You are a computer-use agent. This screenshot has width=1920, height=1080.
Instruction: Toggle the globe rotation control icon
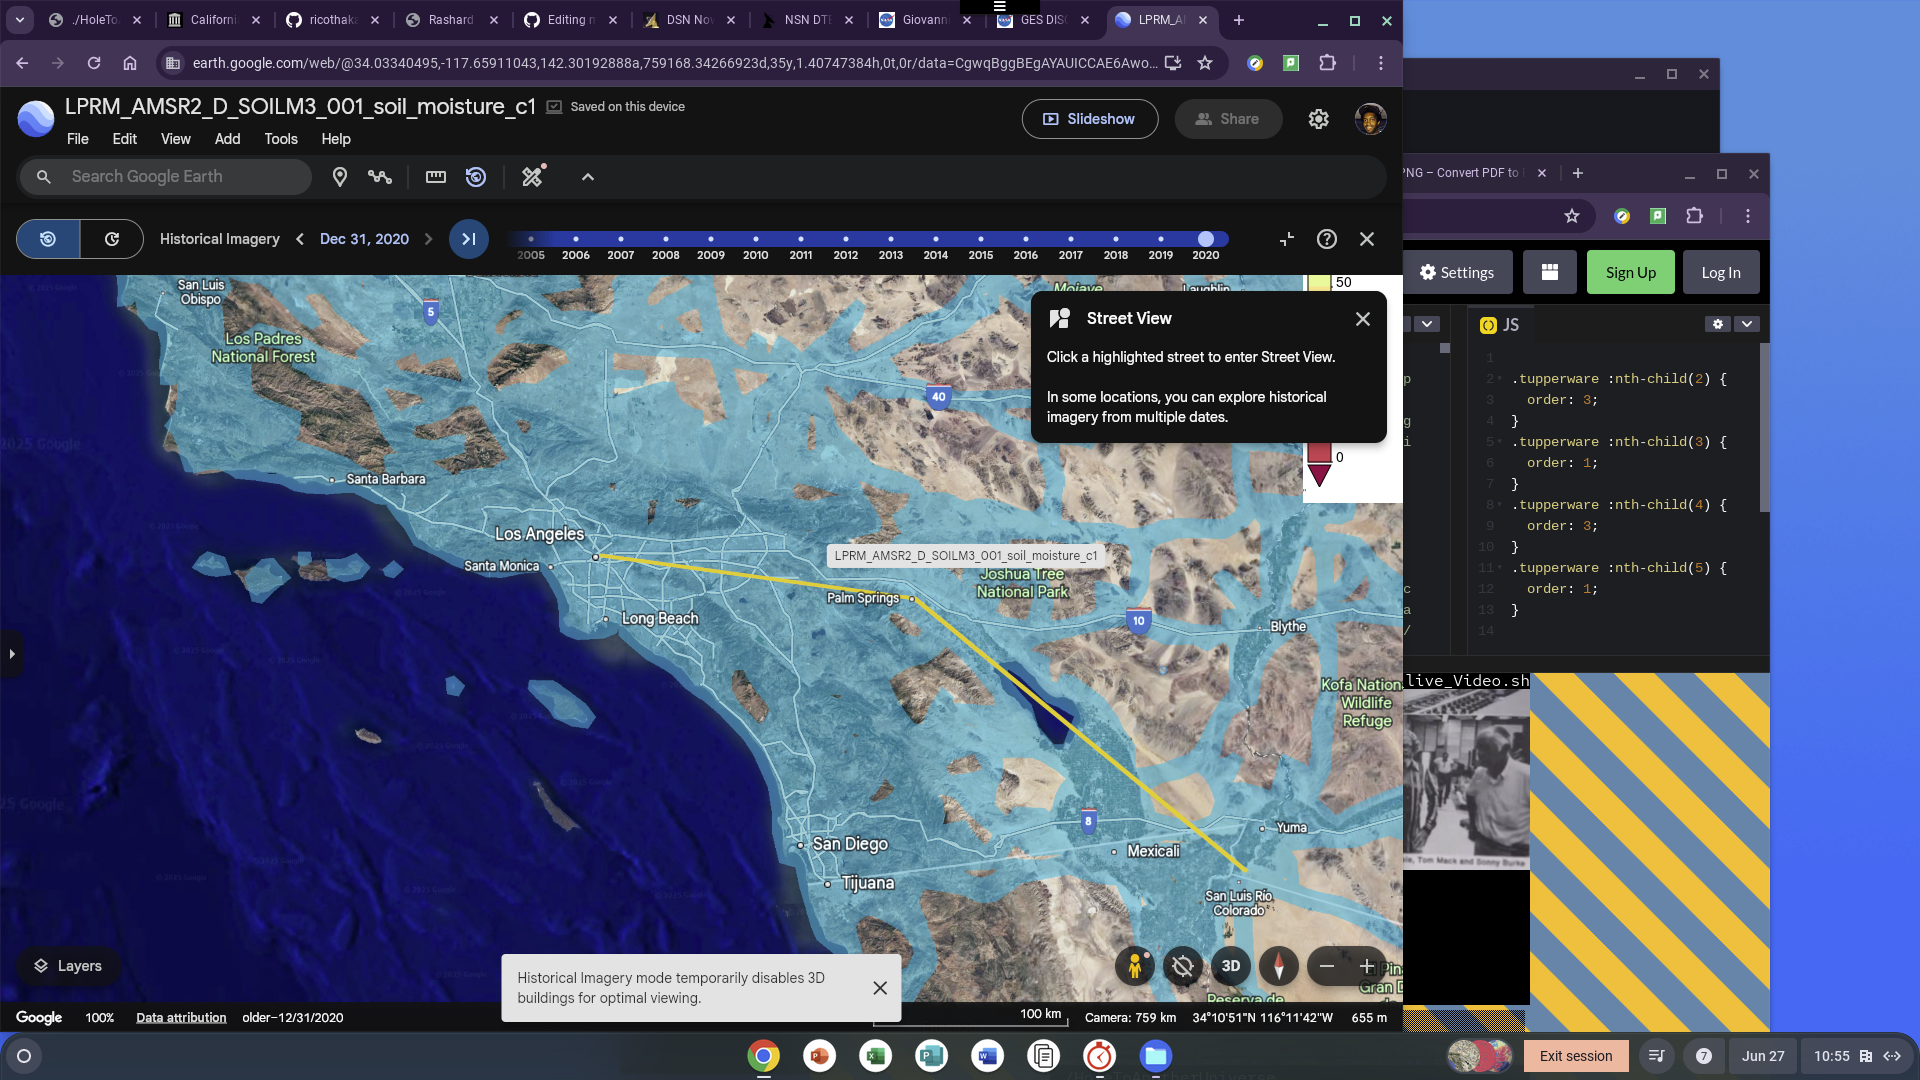pos(1183,966)
